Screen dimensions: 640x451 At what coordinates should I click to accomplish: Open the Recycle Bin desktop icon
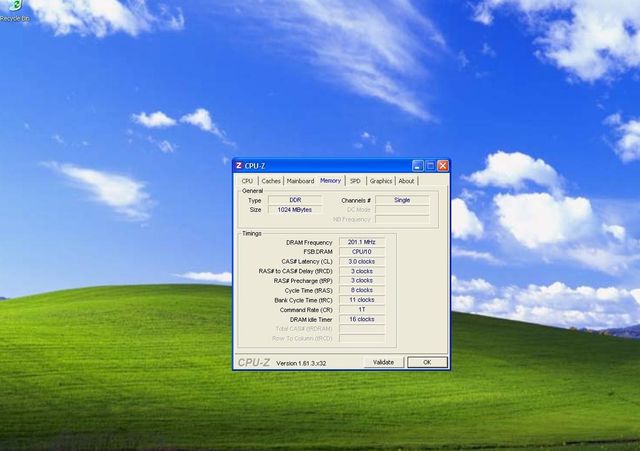pos(15,11)
